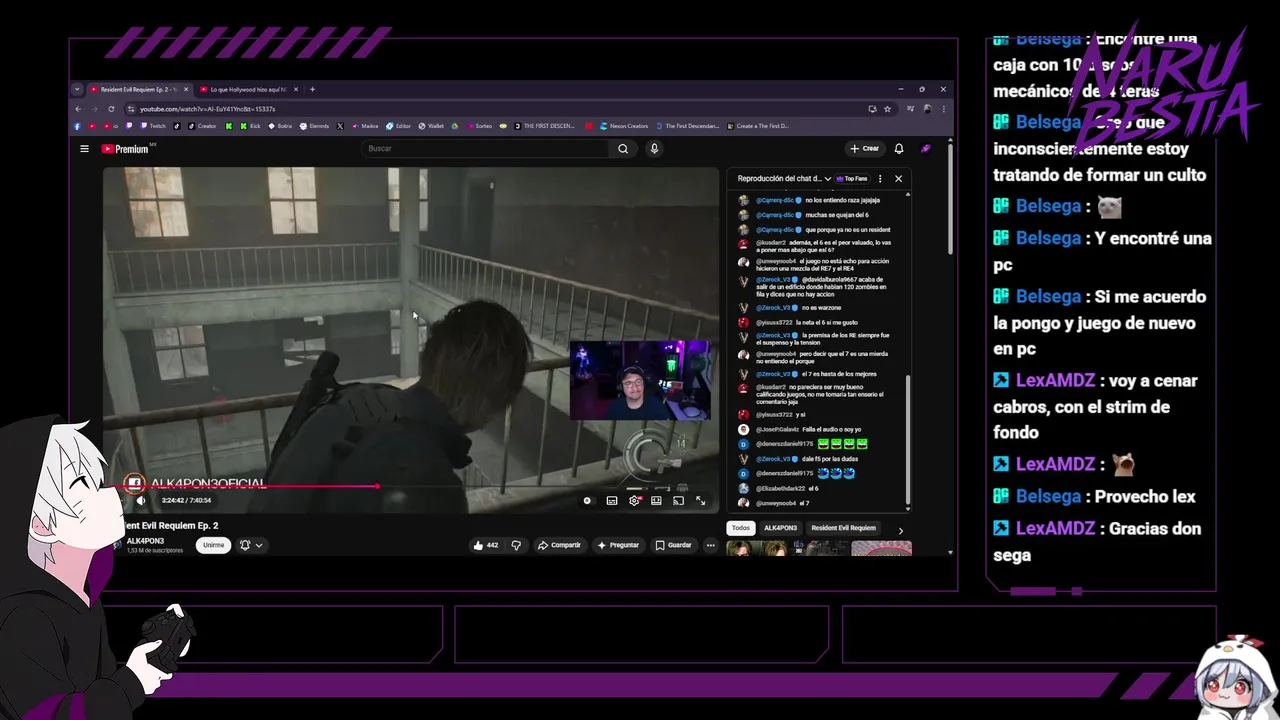Open the Twitch bookmark

point(152,126)
